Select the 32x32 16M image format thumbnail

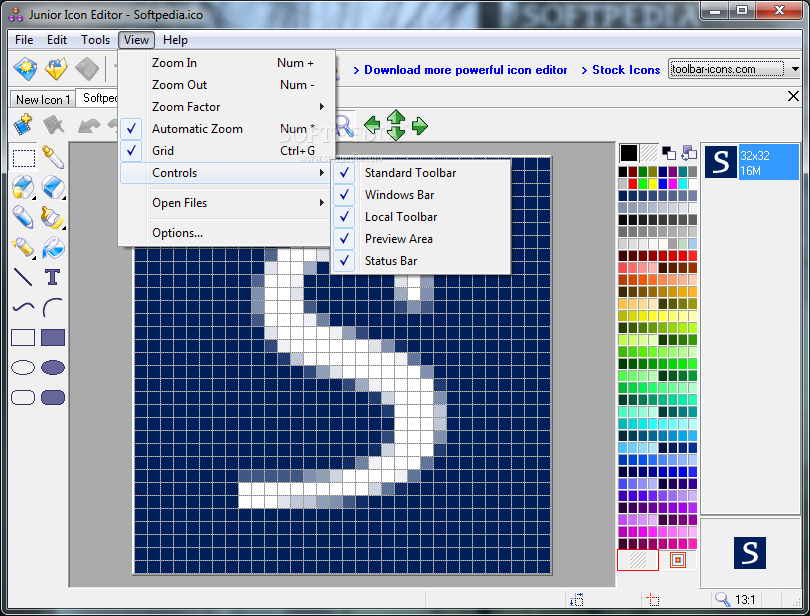pos(751,162)
